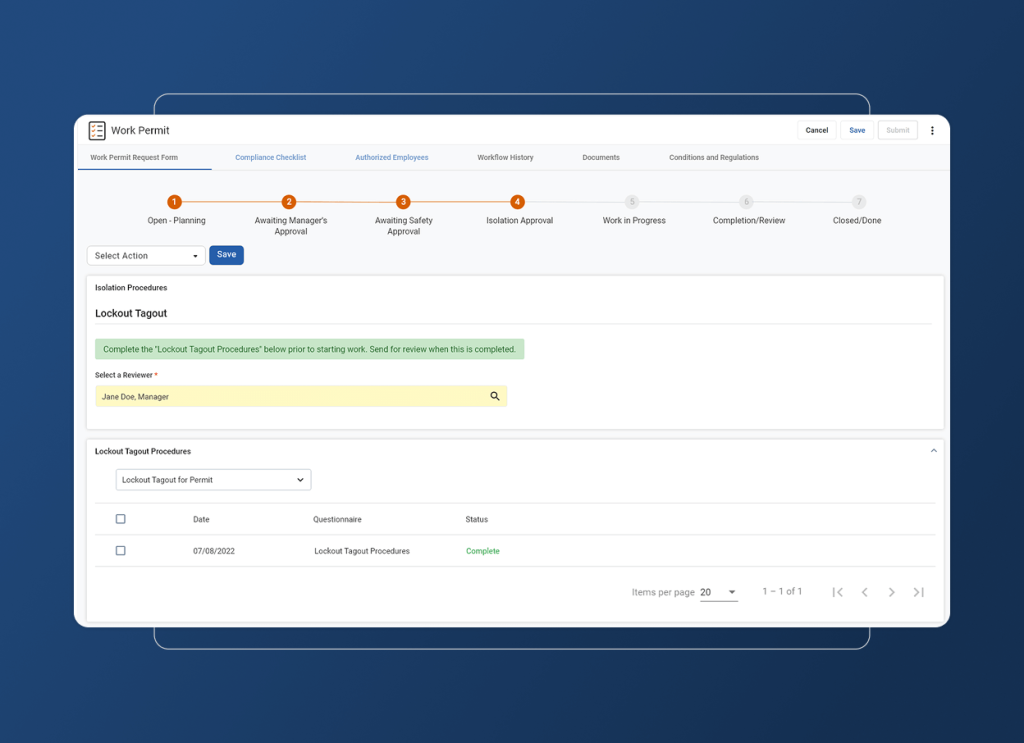Image resolution: width=1024 pixels, height=743 pixels.
Task: Open the Lockout Tagout for Permit dropdown
Action: click(x=213, y=479)
